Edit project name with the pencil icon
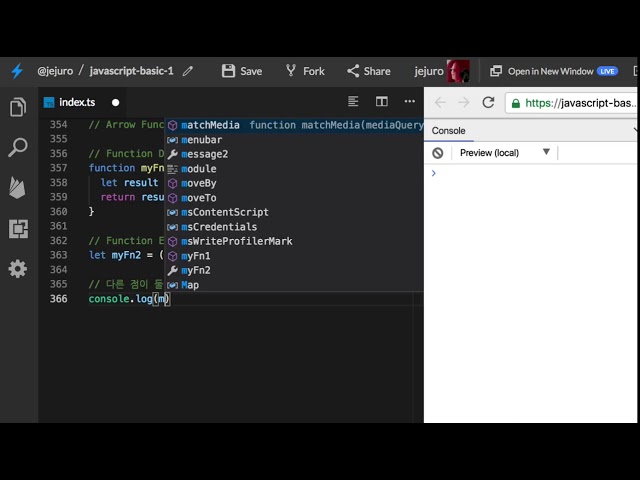Screen dimensions: 640x480 coord(188,71)
